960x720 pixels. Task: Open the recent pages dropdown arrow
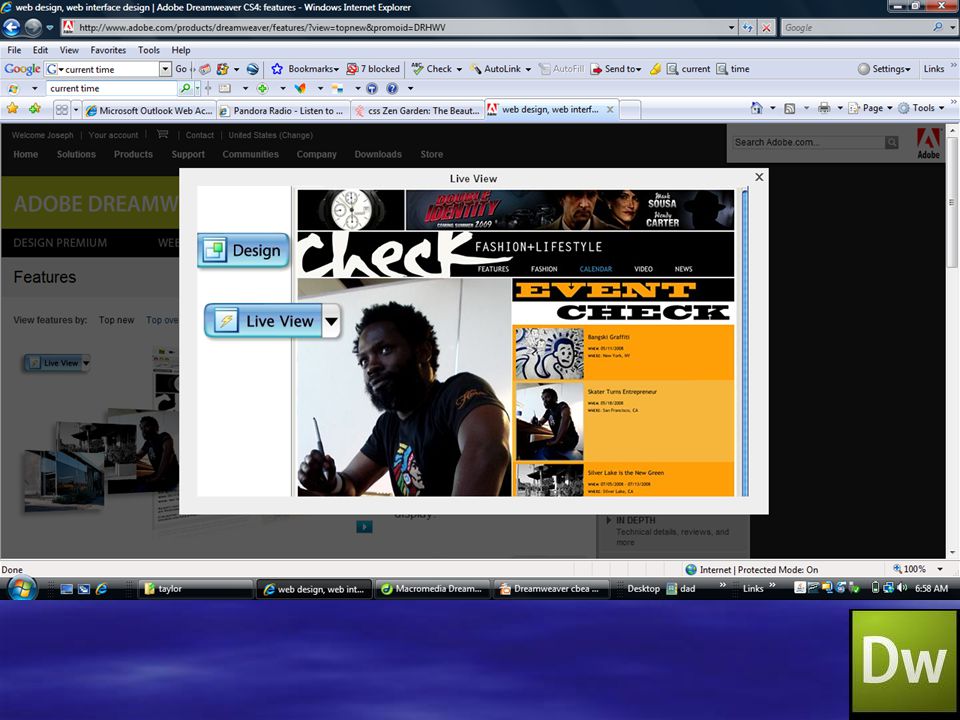pyautogui.click(x=50, y=28)
